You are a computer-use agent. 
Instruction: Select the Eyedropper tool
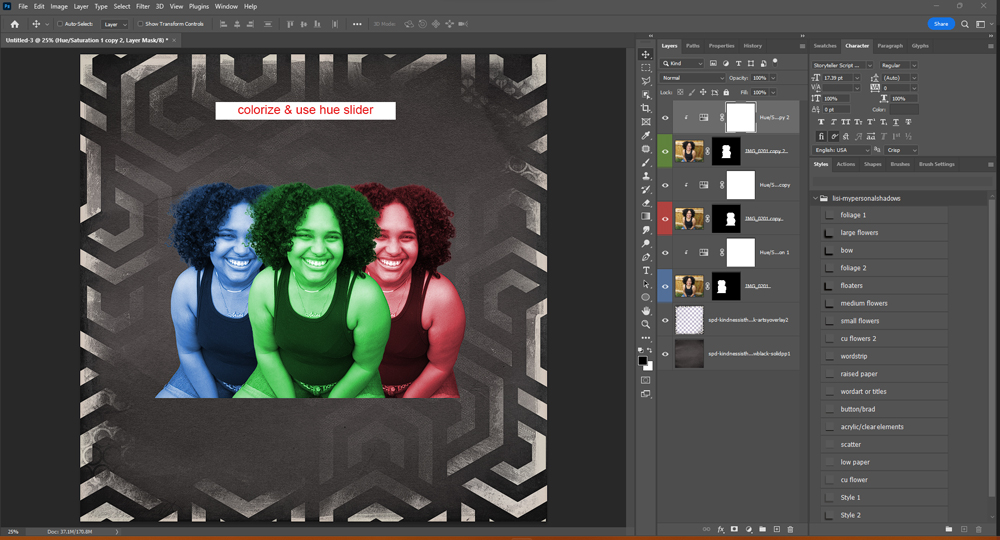pos(645,135)
